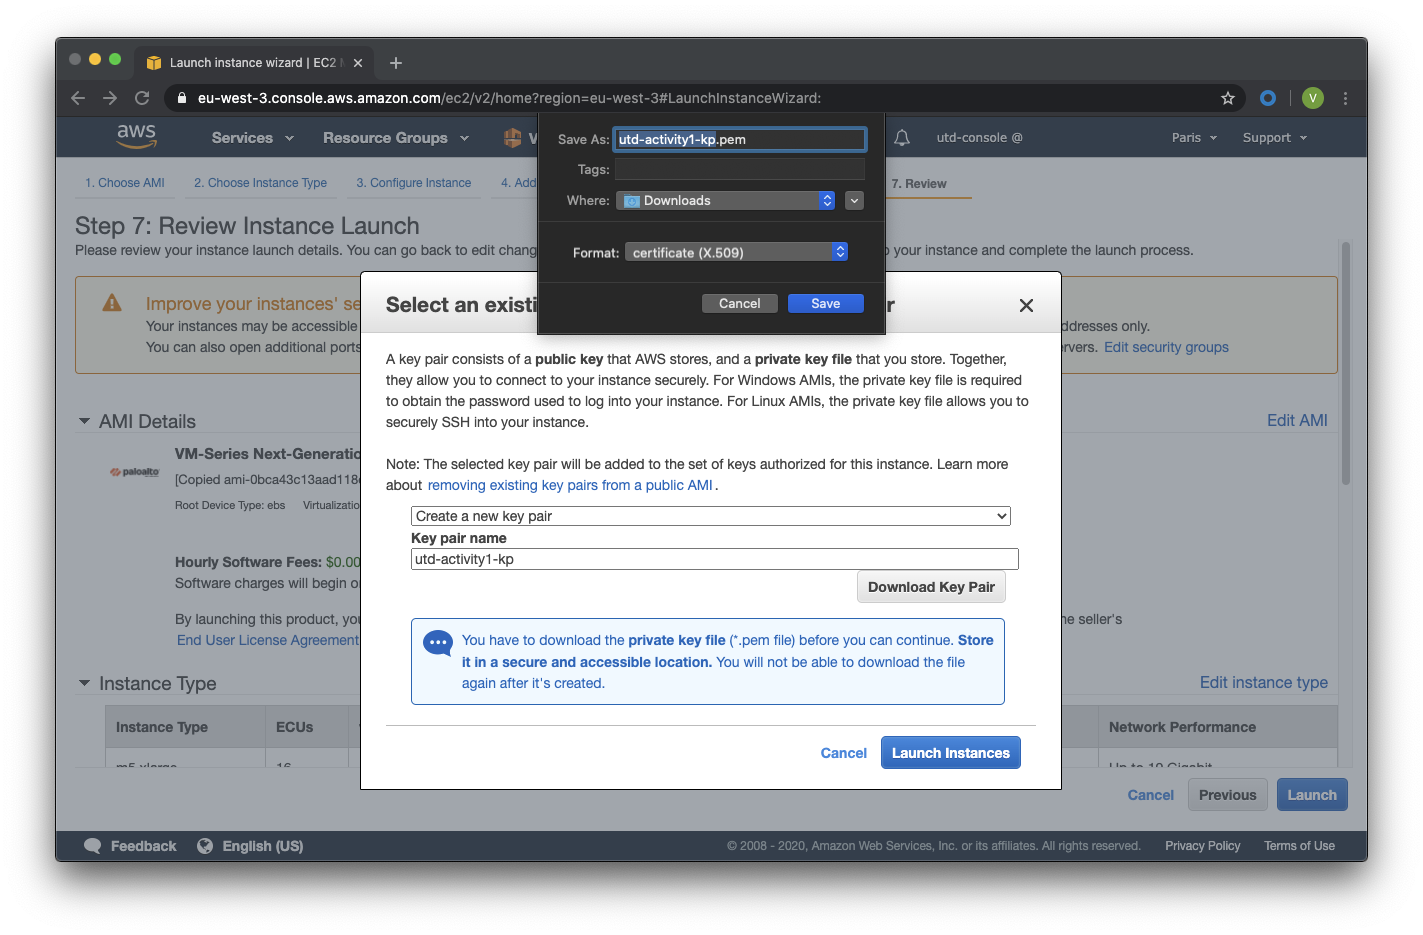Image resolution: width=1423 pixels, height=935 pixels.
Task: Click the AWS notifications bell icon
Action: (x=902, y=138)
